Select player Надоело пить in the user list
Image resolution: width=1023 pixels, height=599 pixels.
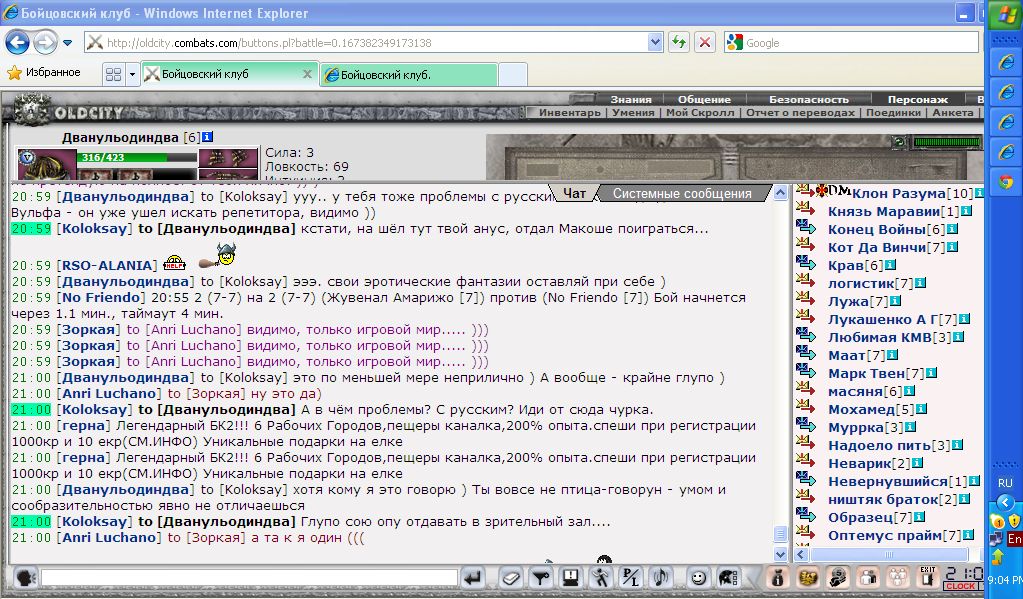coord(879,446)
